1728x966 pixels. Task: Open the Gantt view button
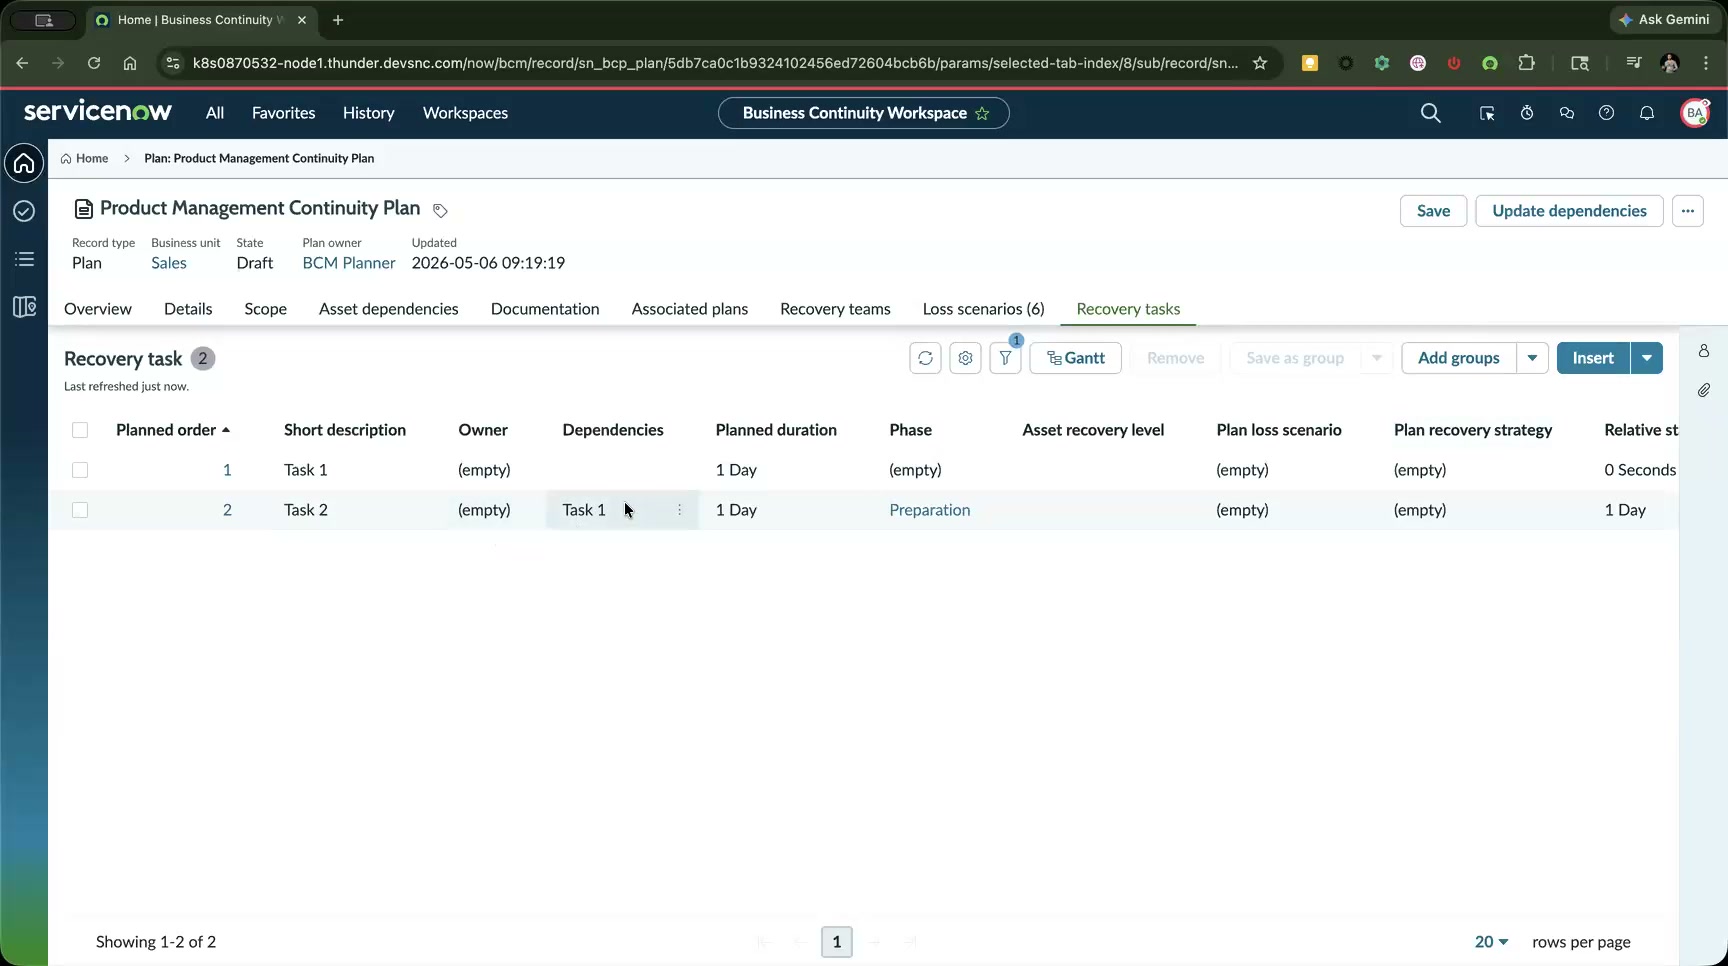point(1076,358)
